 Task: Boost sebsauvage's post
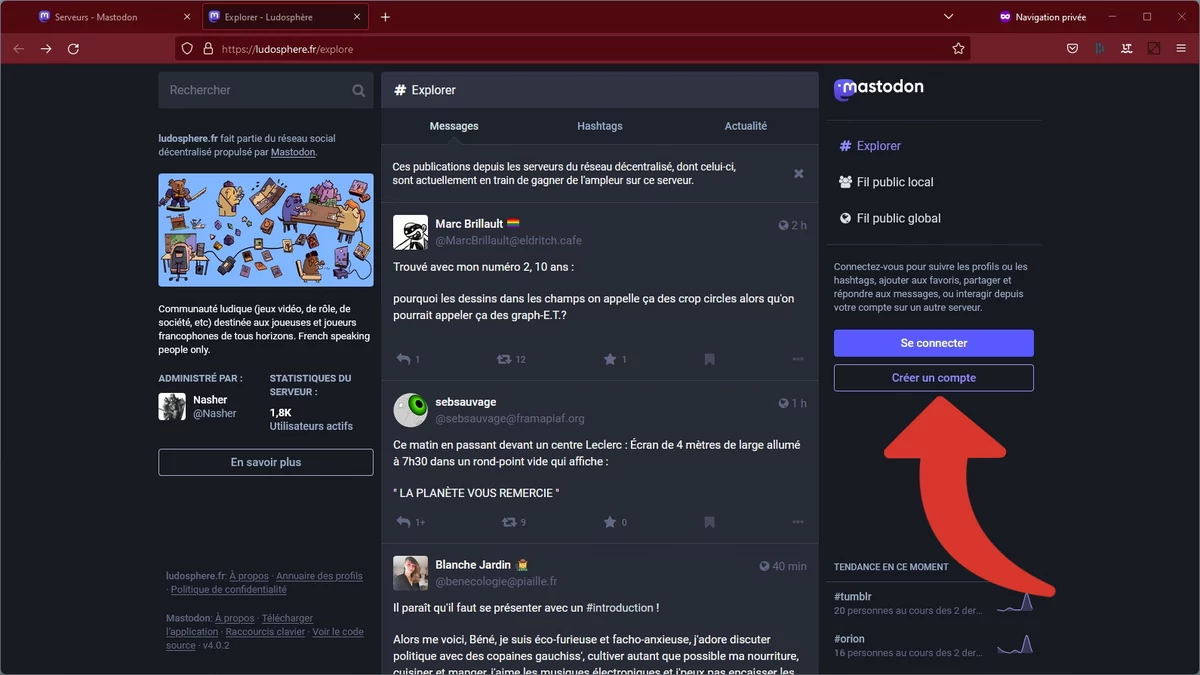pyautogui.click(x=508, y=522)
